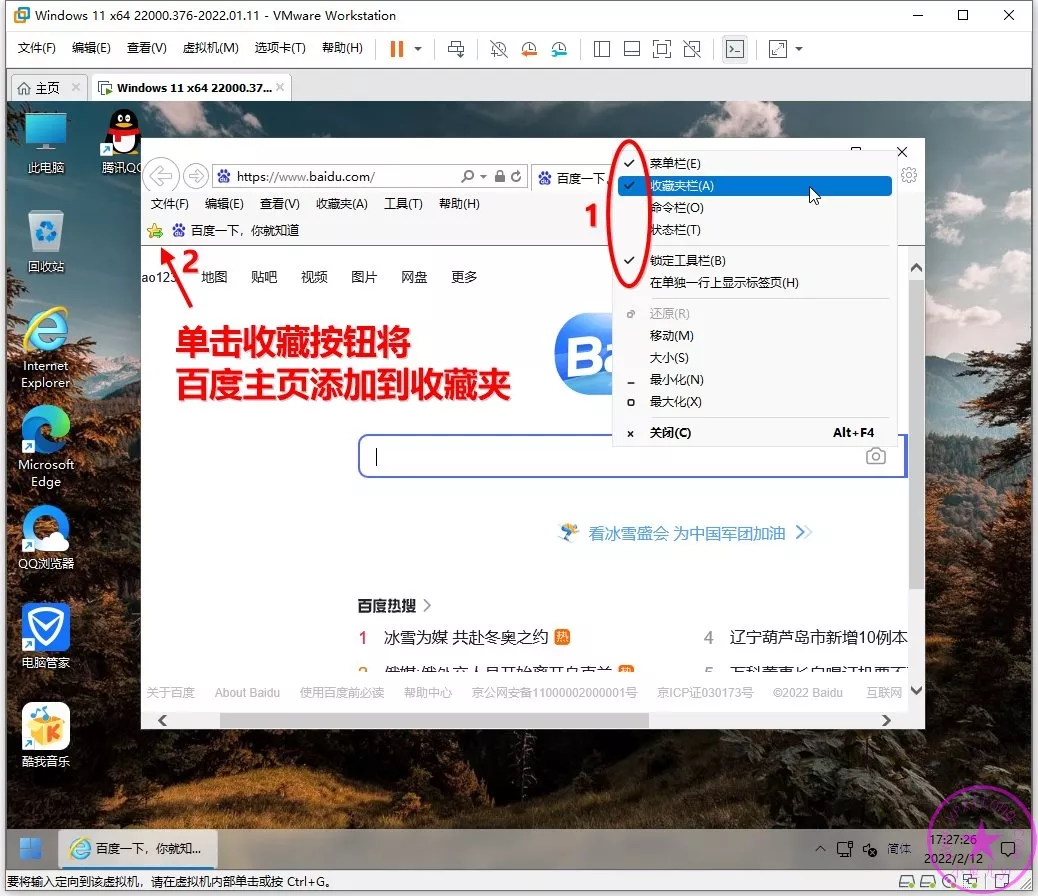Viewport: 1038px width, 896px height.
Task: Click the 简体 input method indicator
Action: click(899, 849)
